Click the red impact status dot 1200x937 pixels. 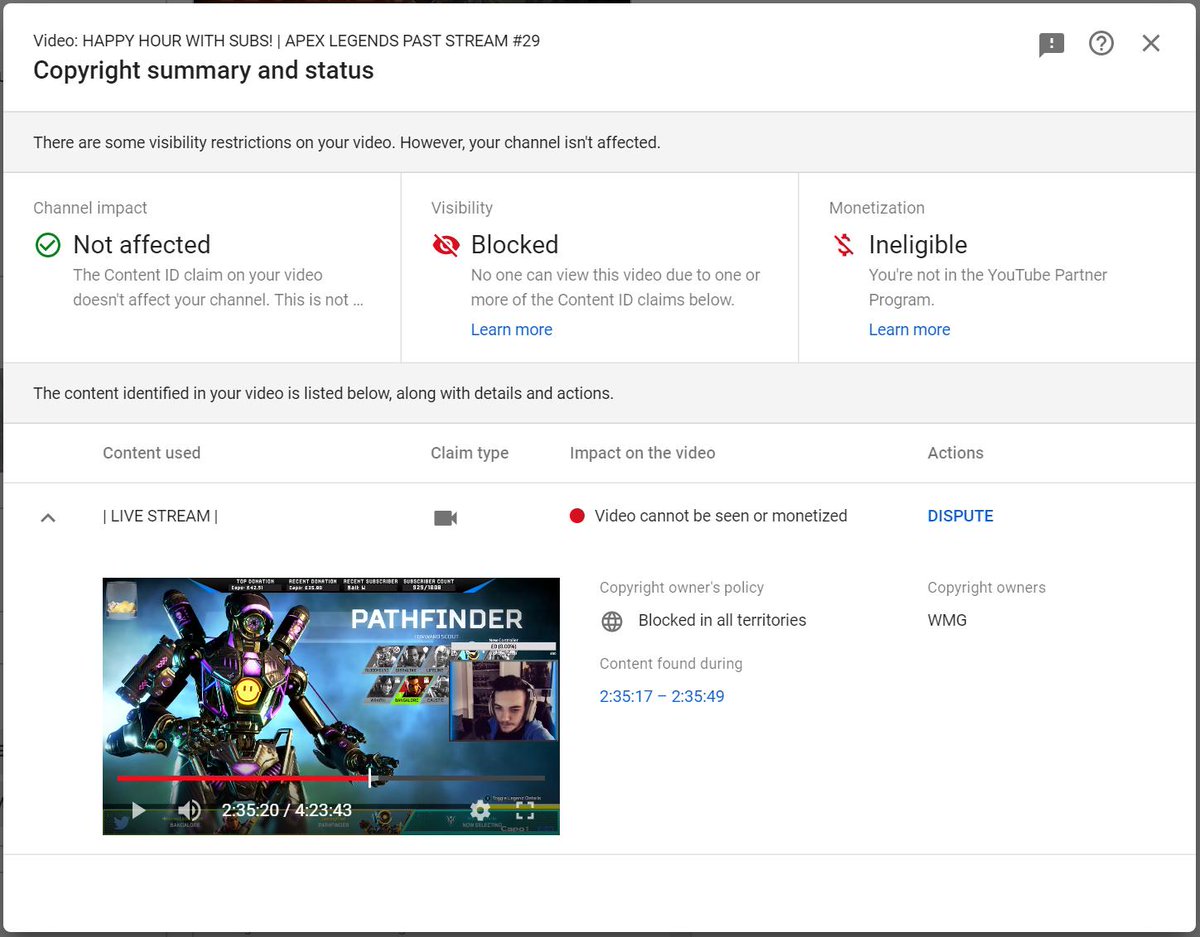(577, 516)
